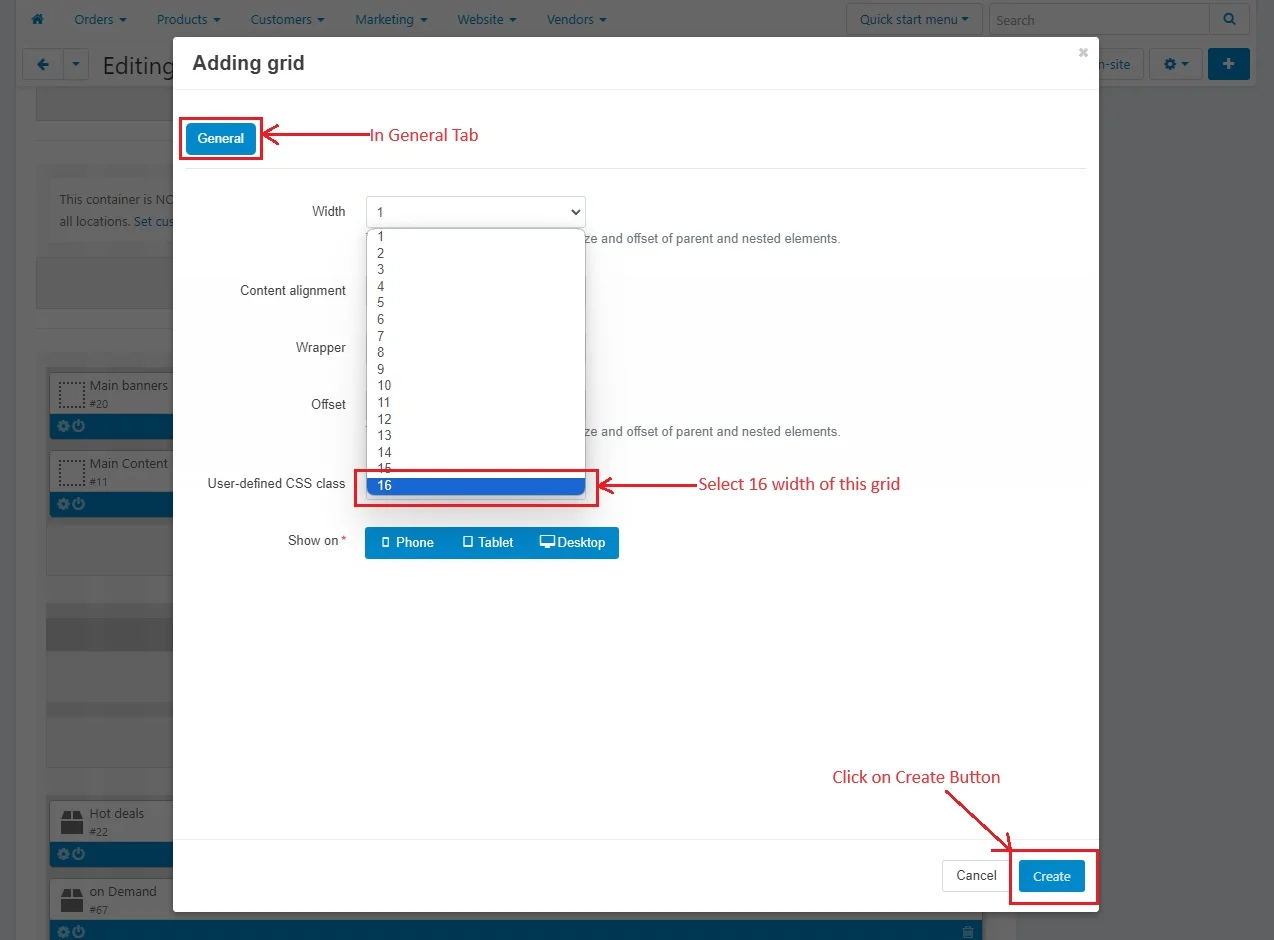
Task: Choose width option 5 in list
Action: [476, 303]
